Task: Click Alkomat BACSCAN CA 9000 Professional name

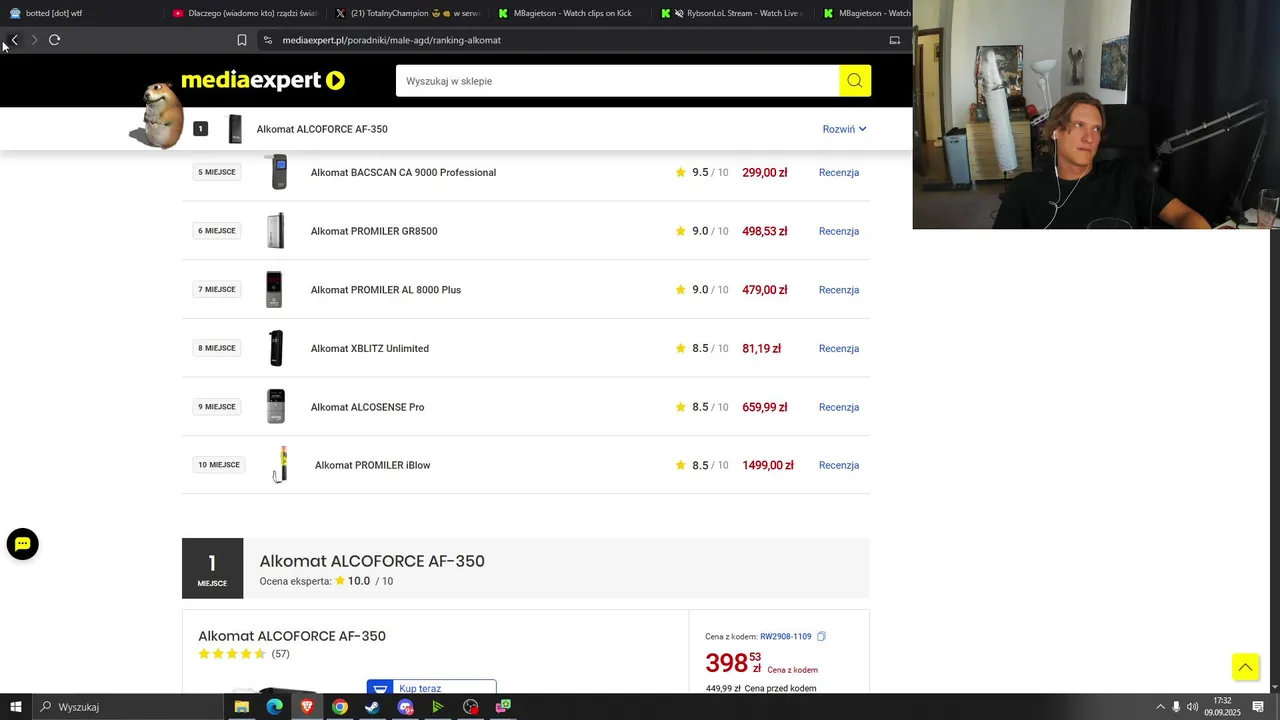Action: [x=403, y=172]
